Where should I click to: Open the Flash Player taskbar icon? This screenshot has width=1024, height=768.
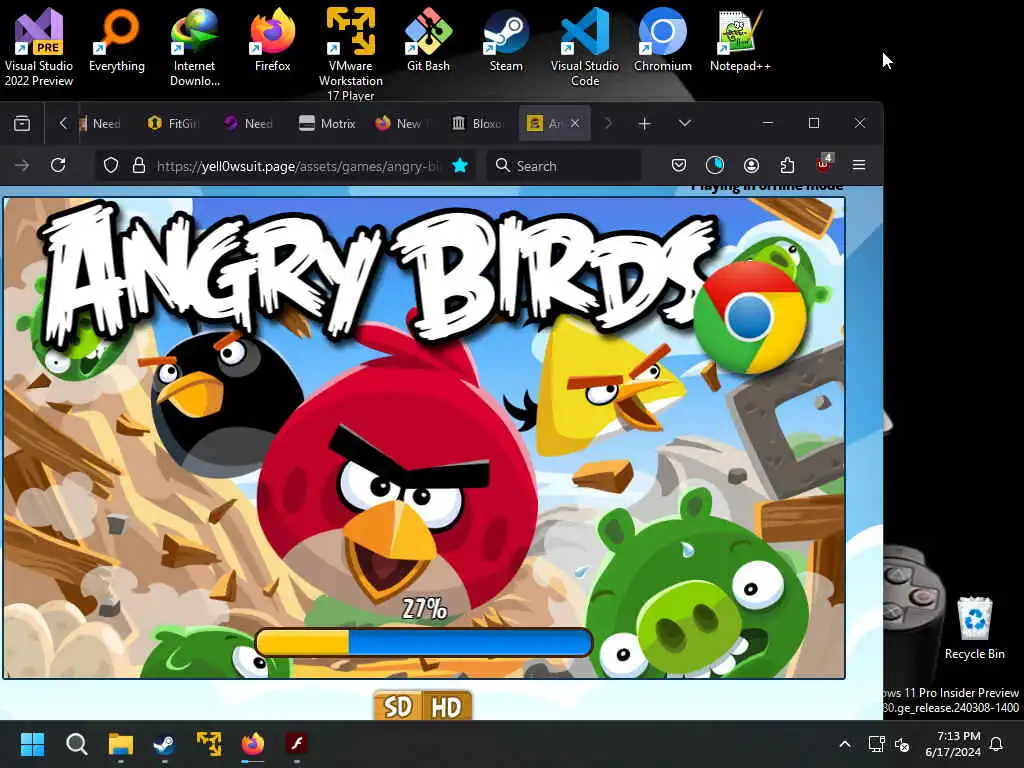(296, 744)
